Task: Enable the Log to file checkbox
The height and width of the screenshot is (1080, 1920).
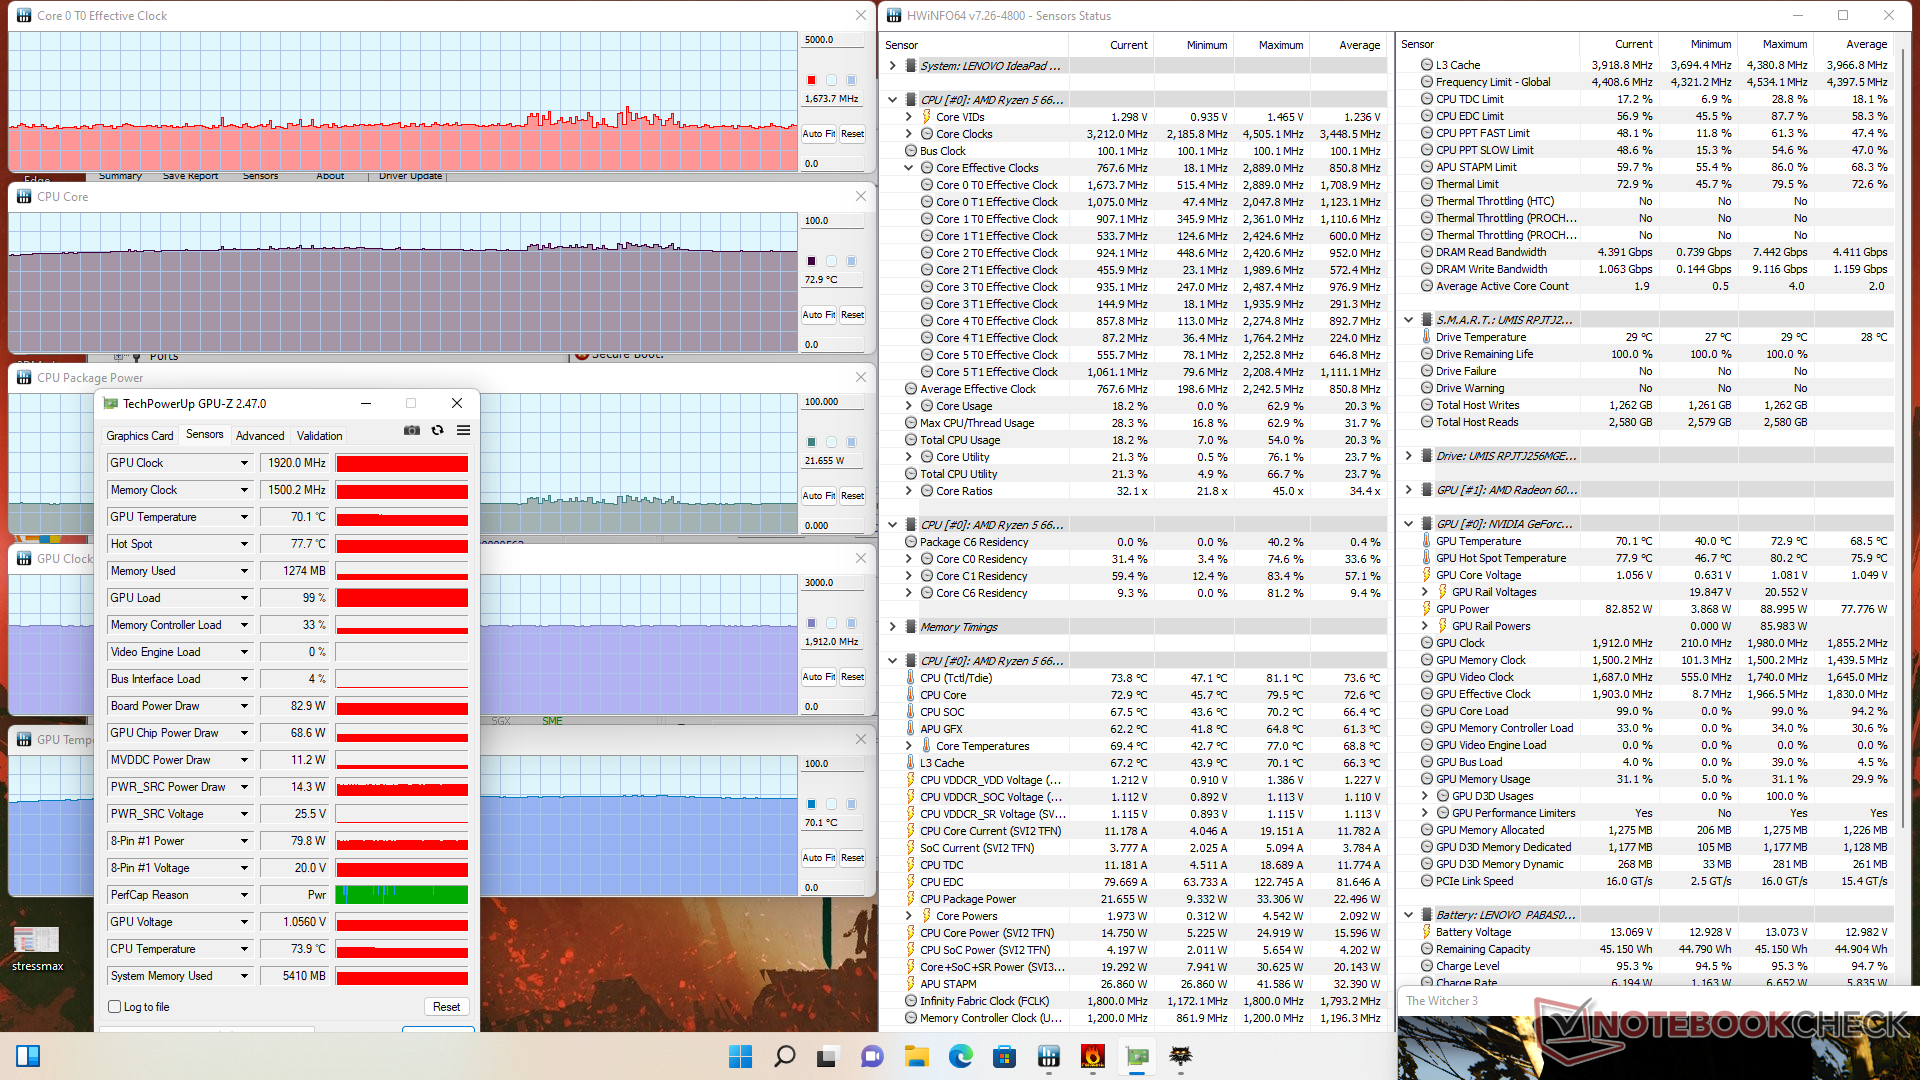Action: tap(115, 1007)
